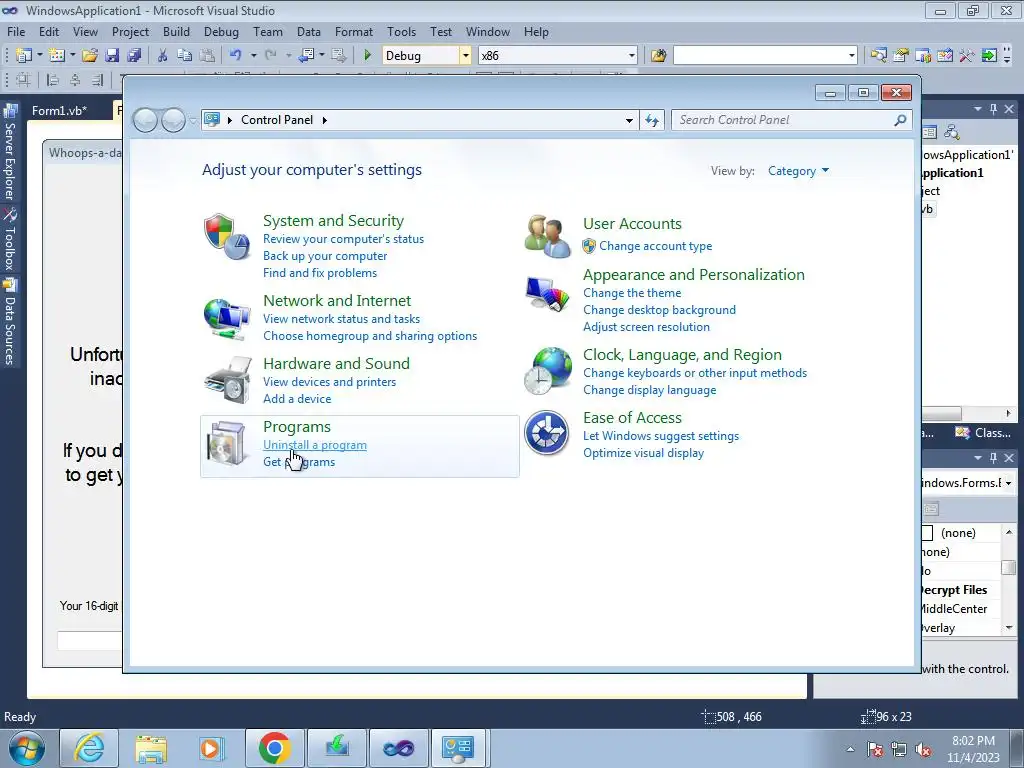The height and width of the screenshot is (768, 1024).
Task: Click the Ease of Access icon
Action: [547, 432]
